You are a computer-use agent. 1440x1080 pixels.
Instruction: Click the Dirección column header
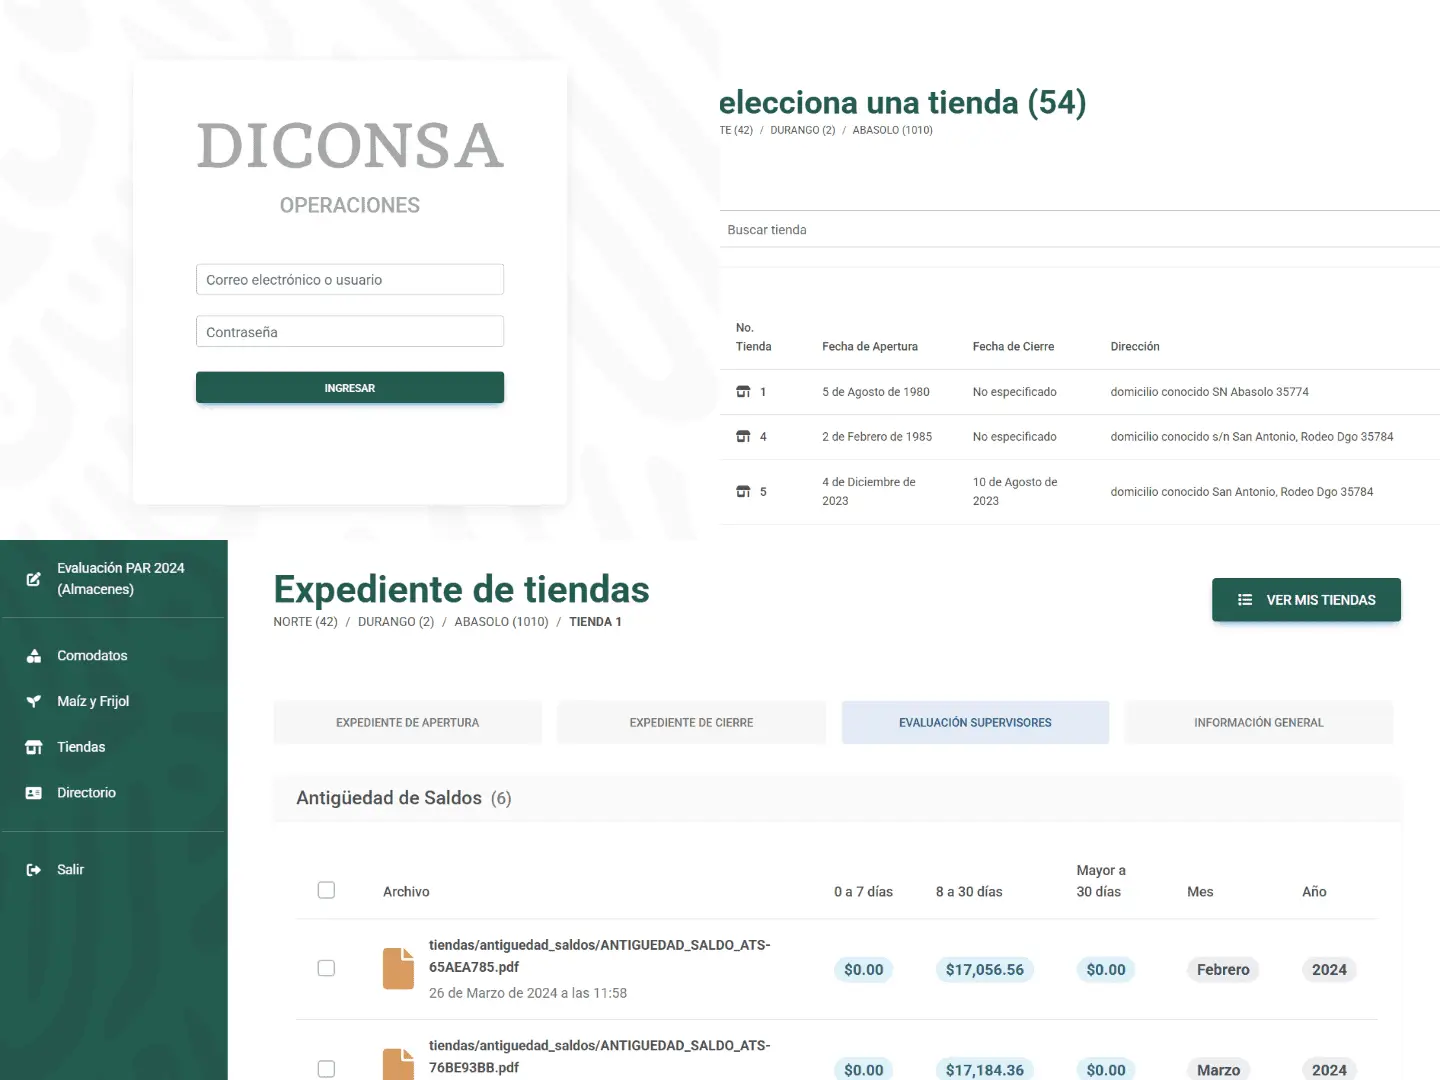coord(1135,347)
